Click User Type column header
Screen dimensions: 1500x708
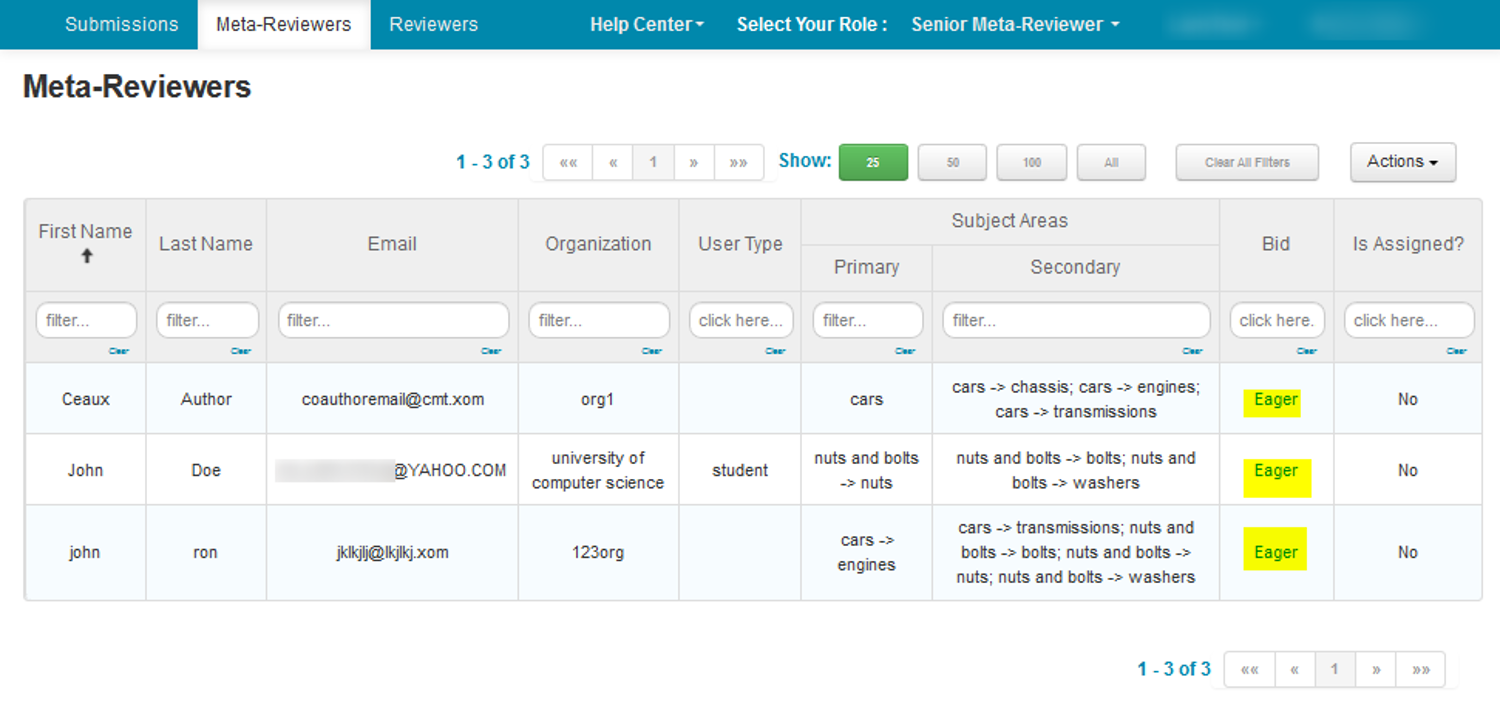tap(740, 244)
